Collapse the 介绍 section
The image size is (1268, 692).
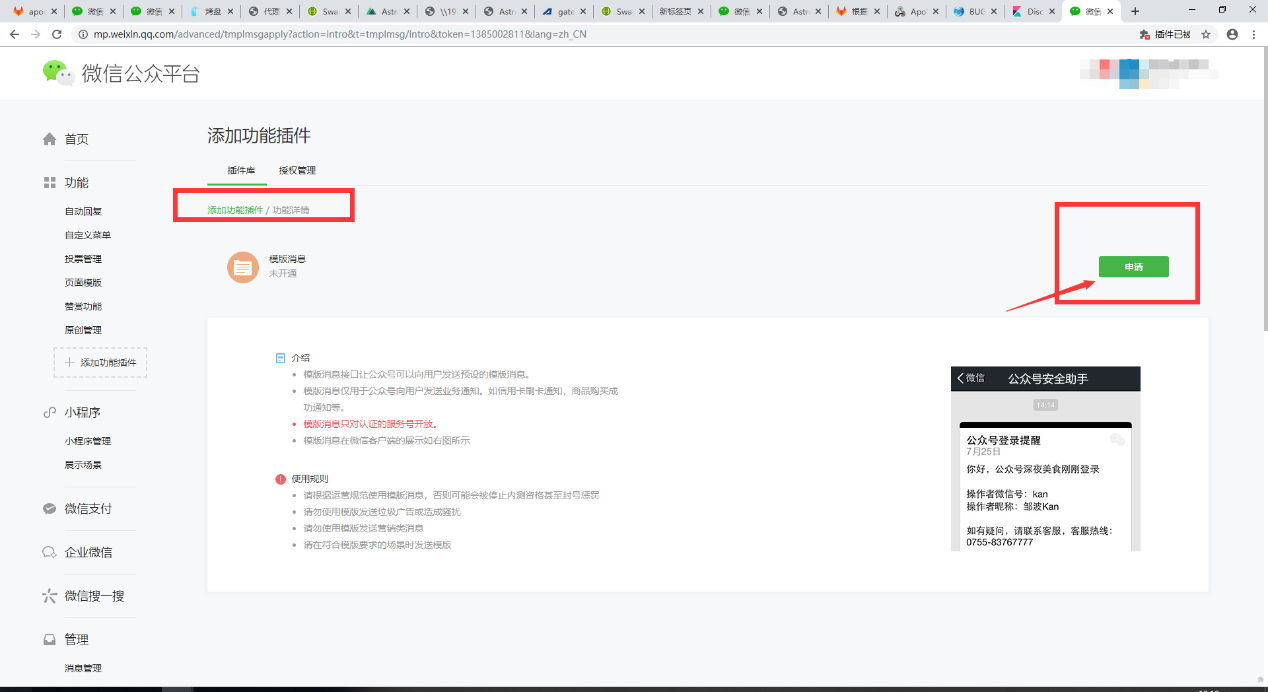click(x=280, y=357)
